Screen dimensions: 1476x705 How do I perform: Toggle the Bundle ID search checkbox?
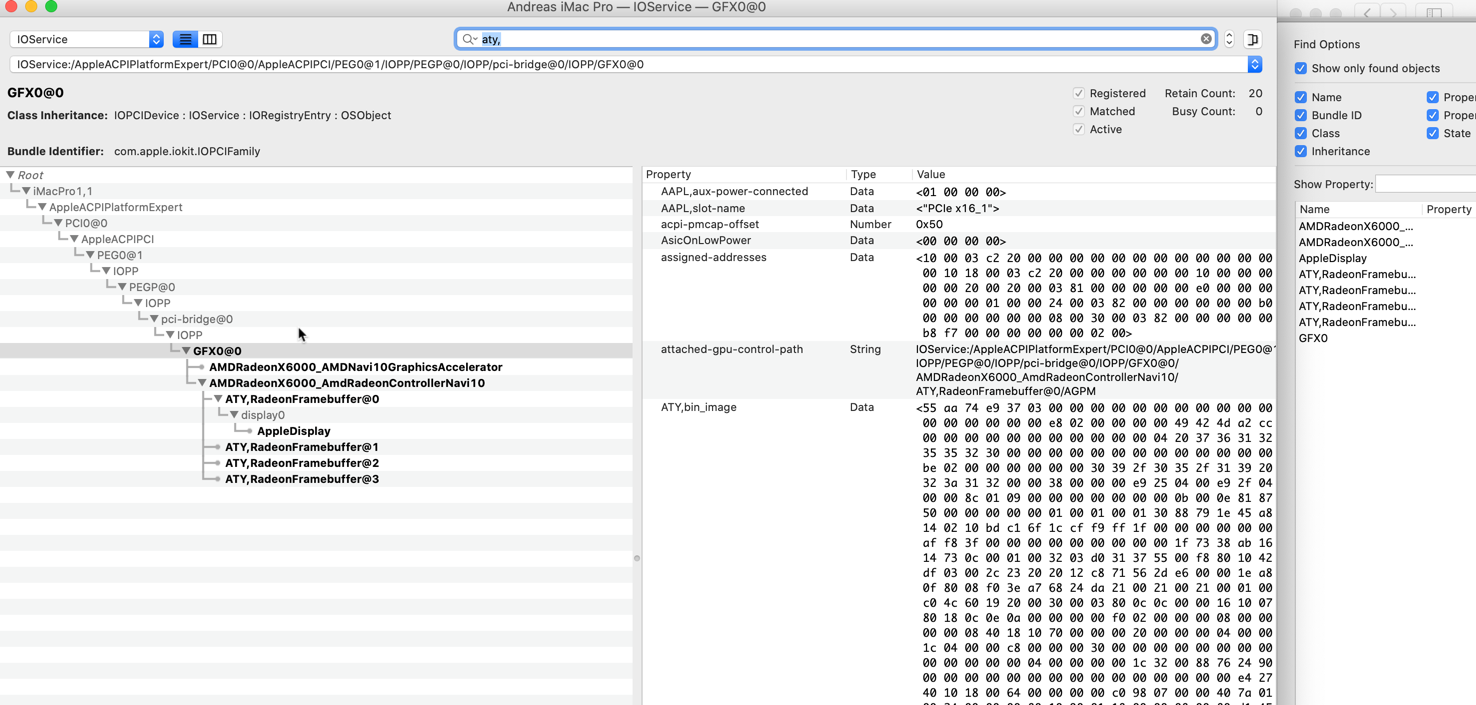pyautogui.click(x=1301, y=115)
